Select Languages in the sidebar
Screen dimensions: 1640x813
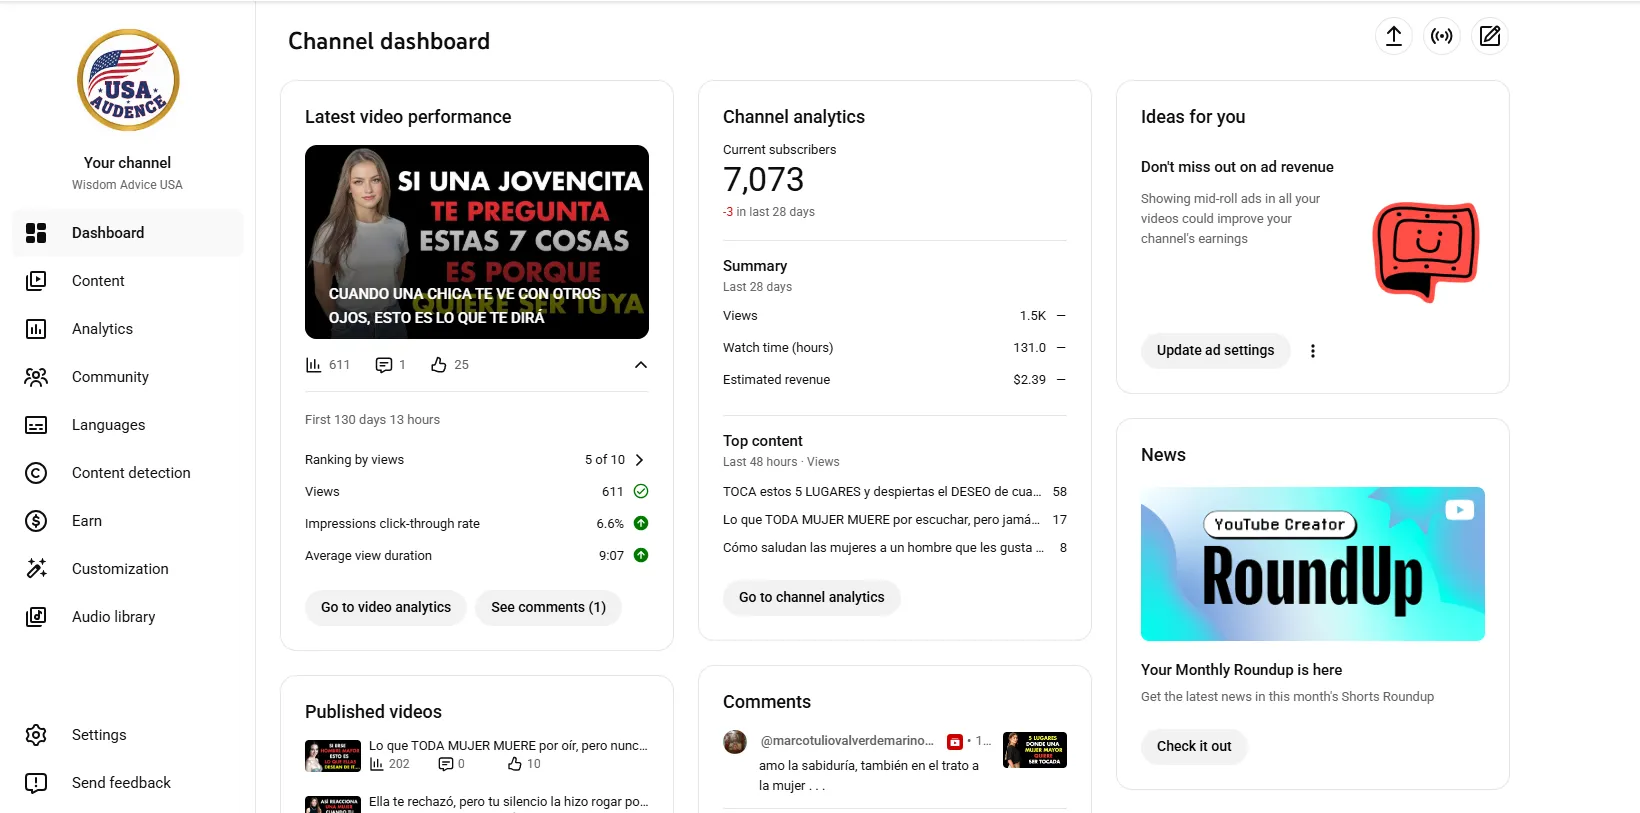(128, 425)
